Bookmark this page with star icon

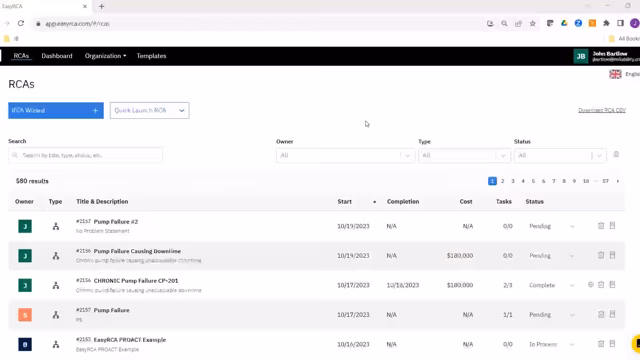tap(533, 24)
